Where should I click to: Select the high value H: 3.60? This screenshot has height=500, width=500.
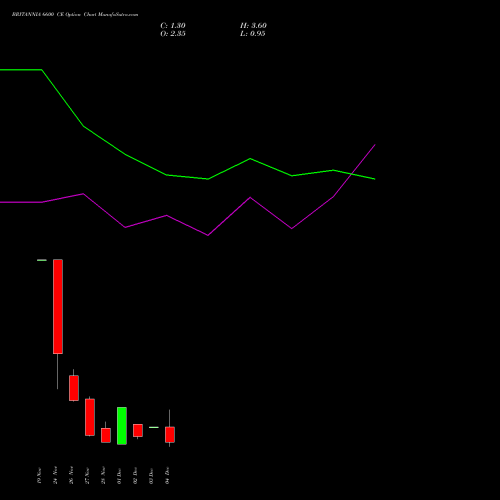click(x=253, y=26)
